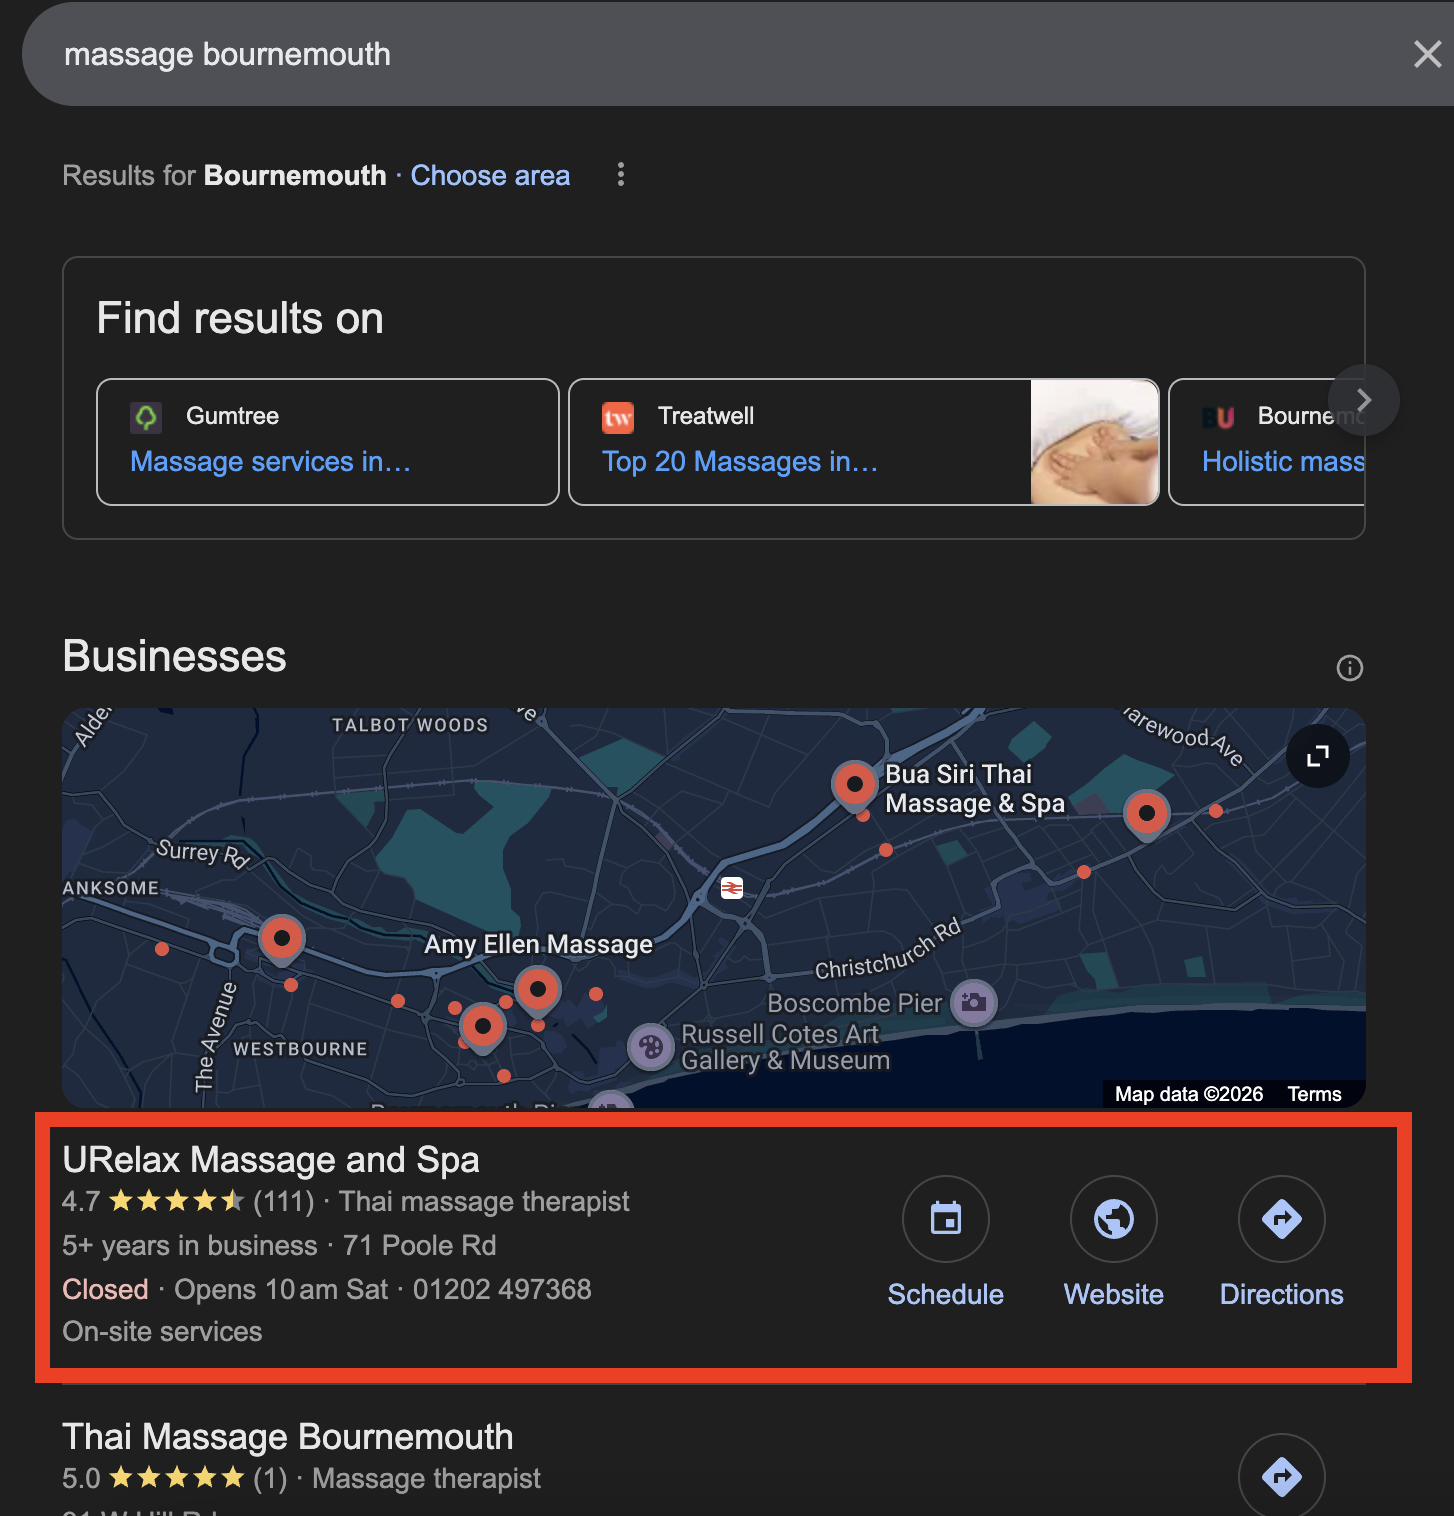Click the '71 Poole Rd' address text

[420, 1245]
